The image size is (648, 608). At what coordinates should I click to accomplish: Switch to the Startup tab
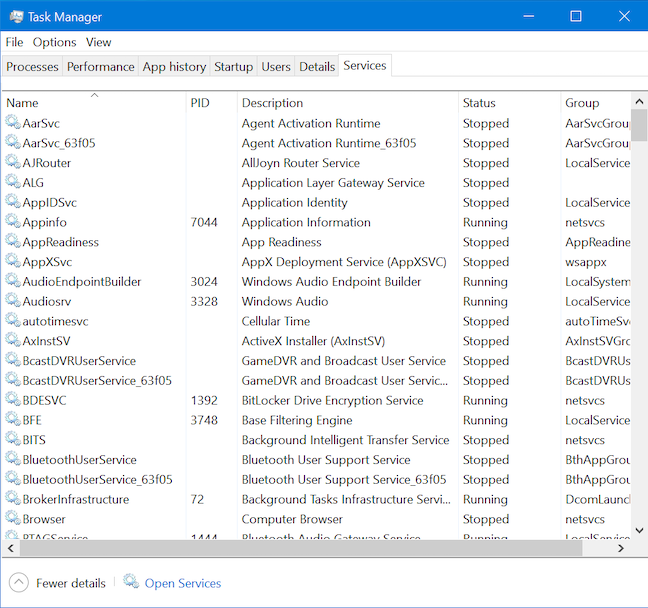233,67
